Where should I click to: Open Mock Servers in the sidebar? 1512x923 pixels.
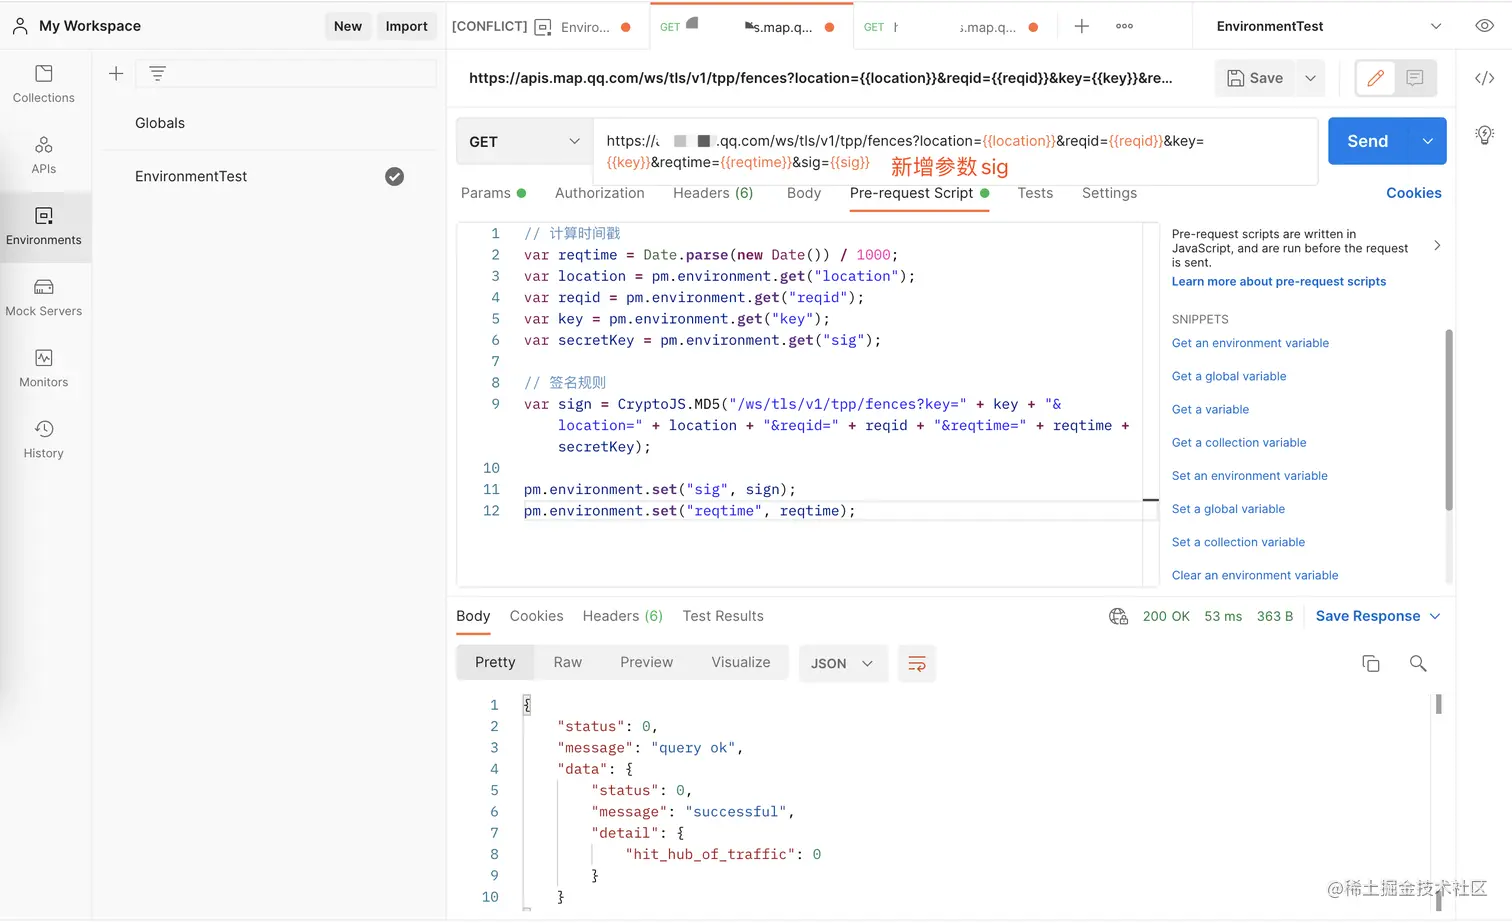pyautogui.click(x=44, y=296)
